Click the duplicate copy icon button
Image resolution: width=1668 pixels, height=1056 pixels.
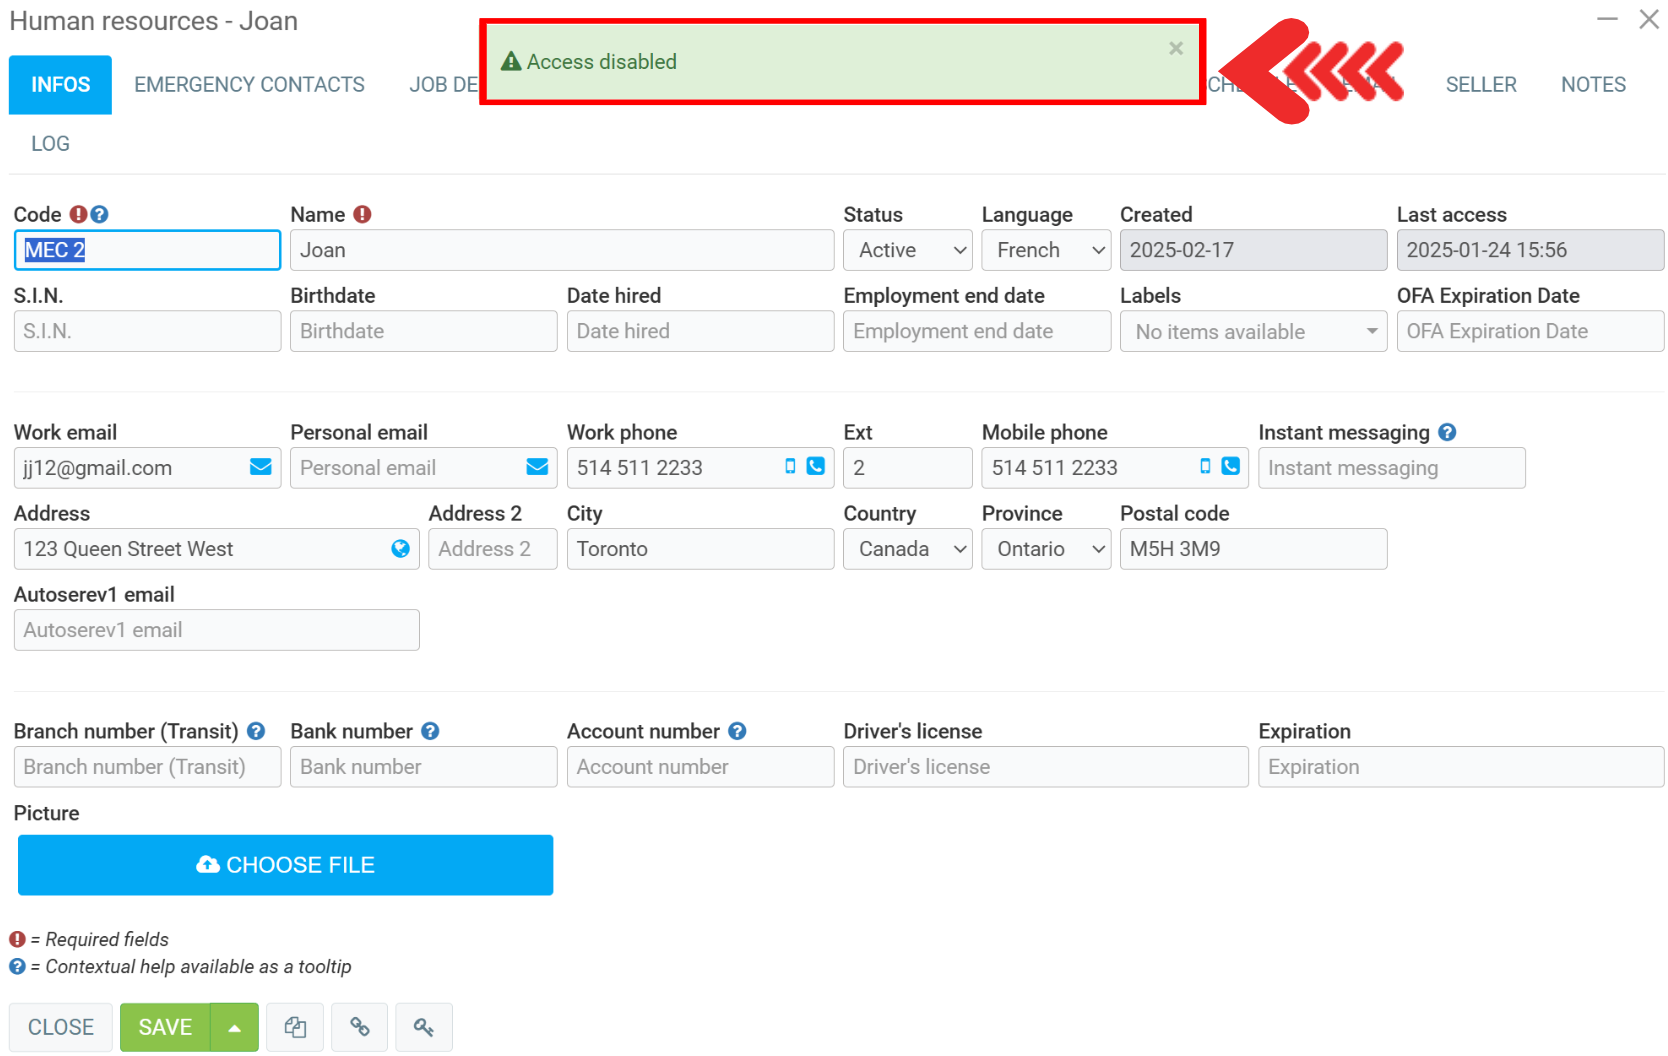coord(295,1027)
